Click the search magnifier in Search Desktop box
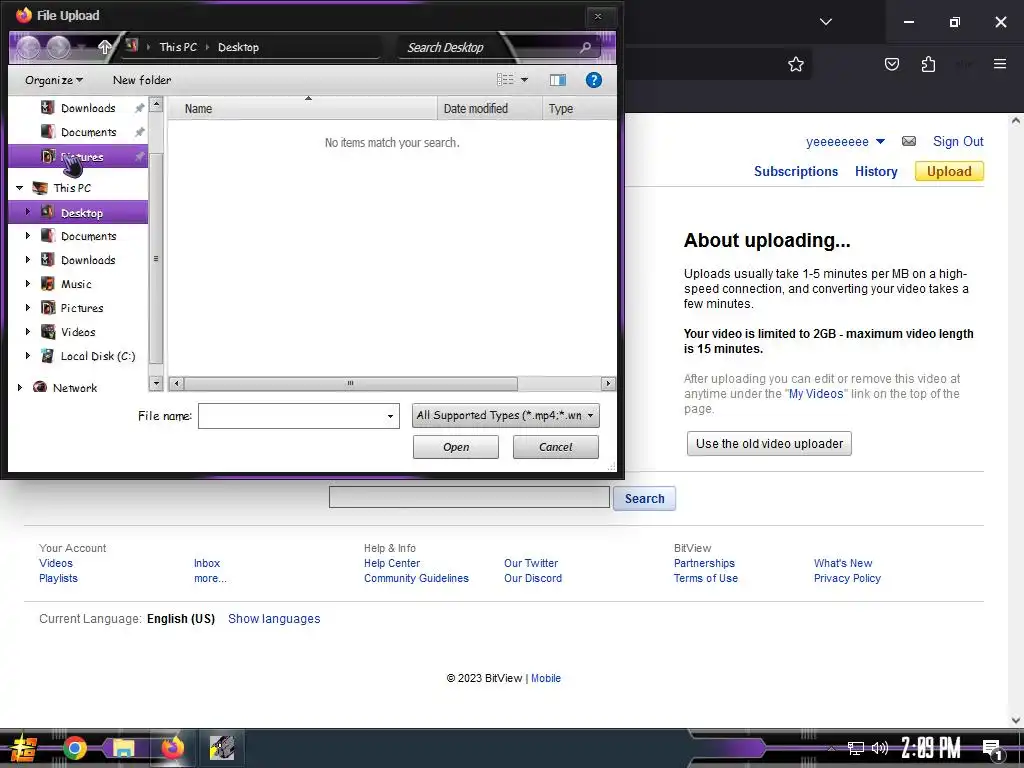The image size is (1024, 768). coord(585,47)
